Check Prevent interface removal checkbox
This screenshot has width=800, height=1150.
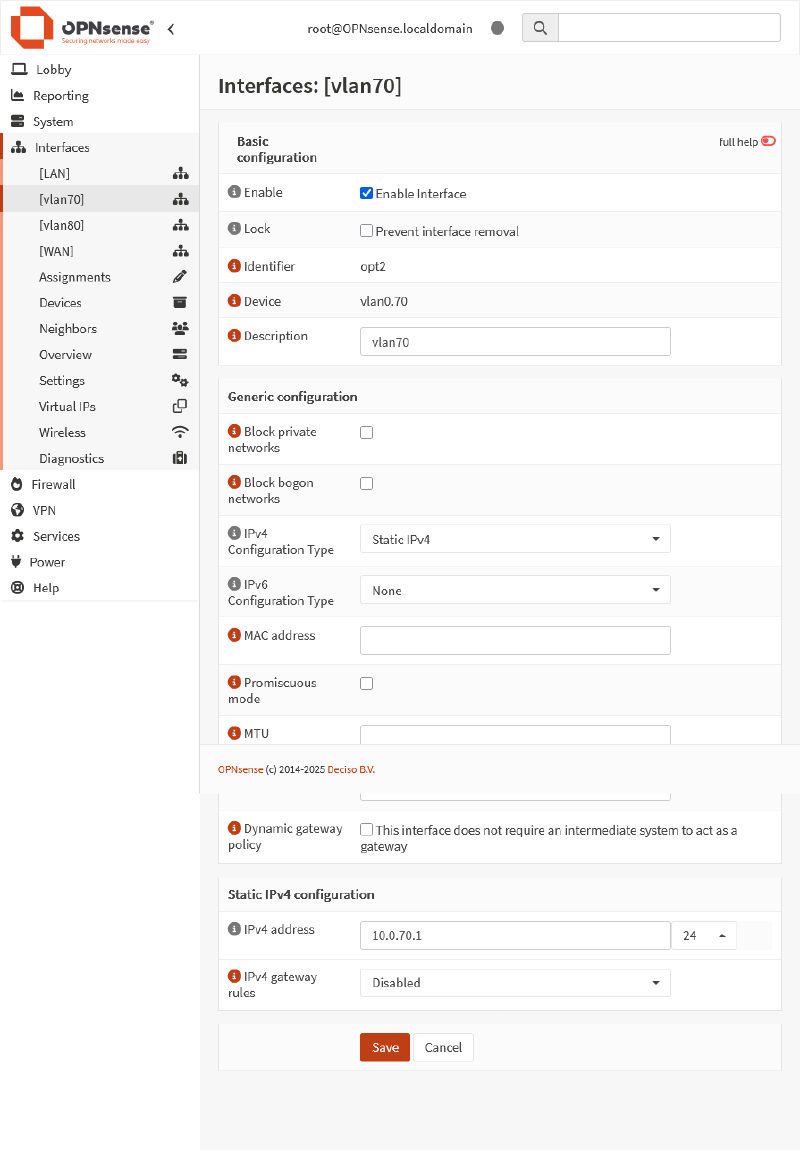coord(366,231)
